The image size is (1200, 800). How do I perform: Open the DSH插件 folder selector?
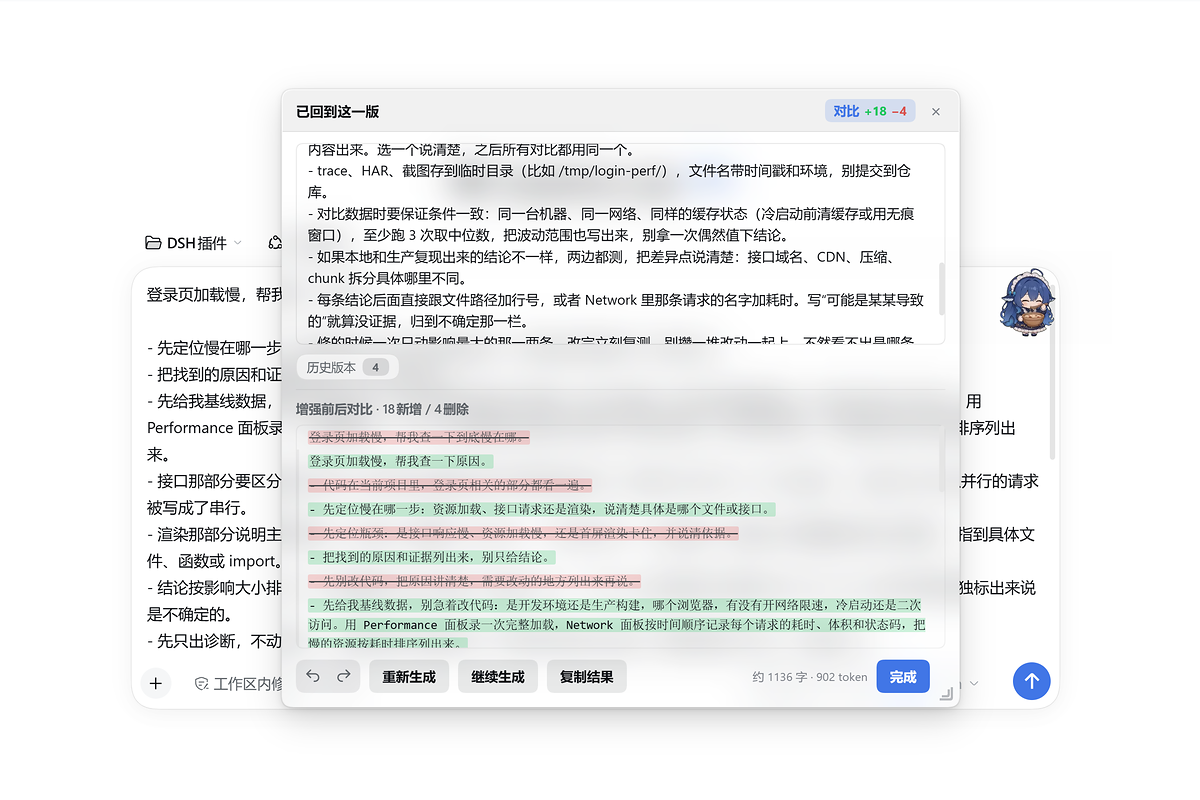193,242
